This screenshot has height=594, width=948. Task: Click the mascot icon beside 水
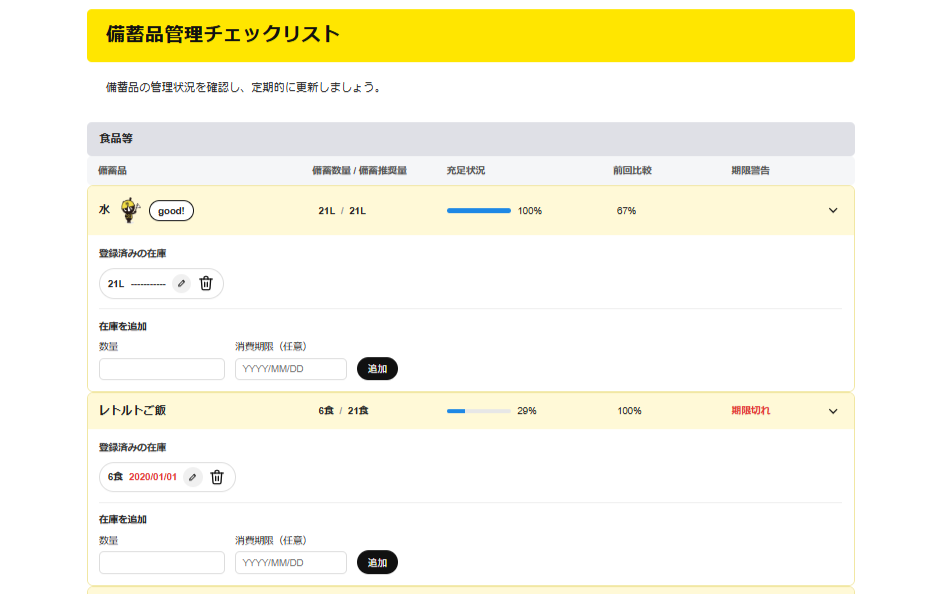coord(130,210)
